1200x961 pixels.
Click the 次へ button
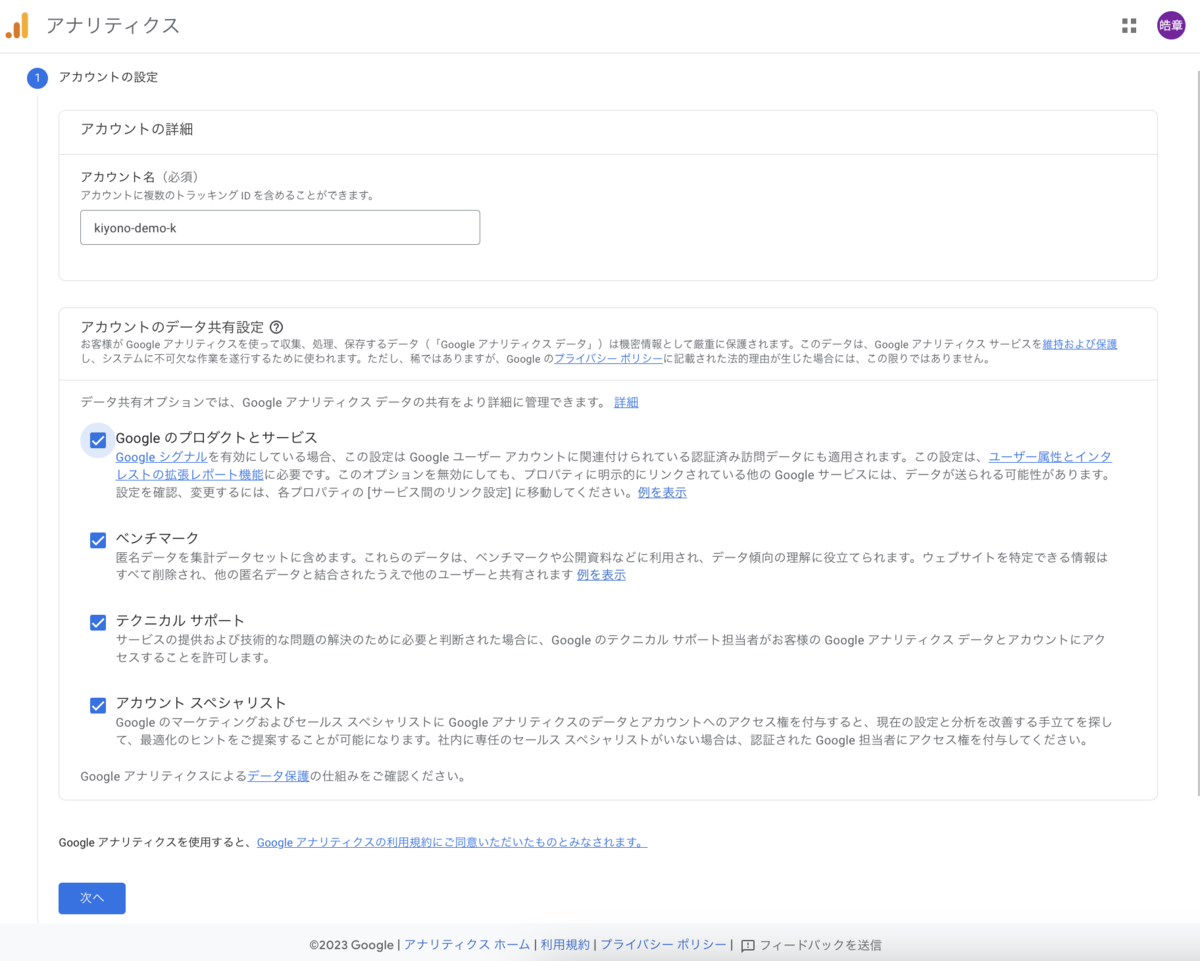[92, 898]
